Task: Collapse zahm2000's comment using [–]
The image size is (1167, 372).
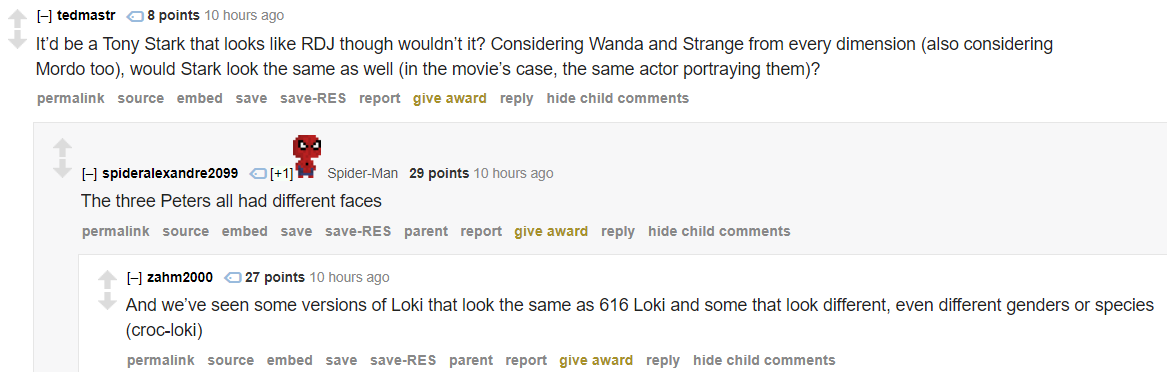Action: pyautogui.click(x=134, y=278)
